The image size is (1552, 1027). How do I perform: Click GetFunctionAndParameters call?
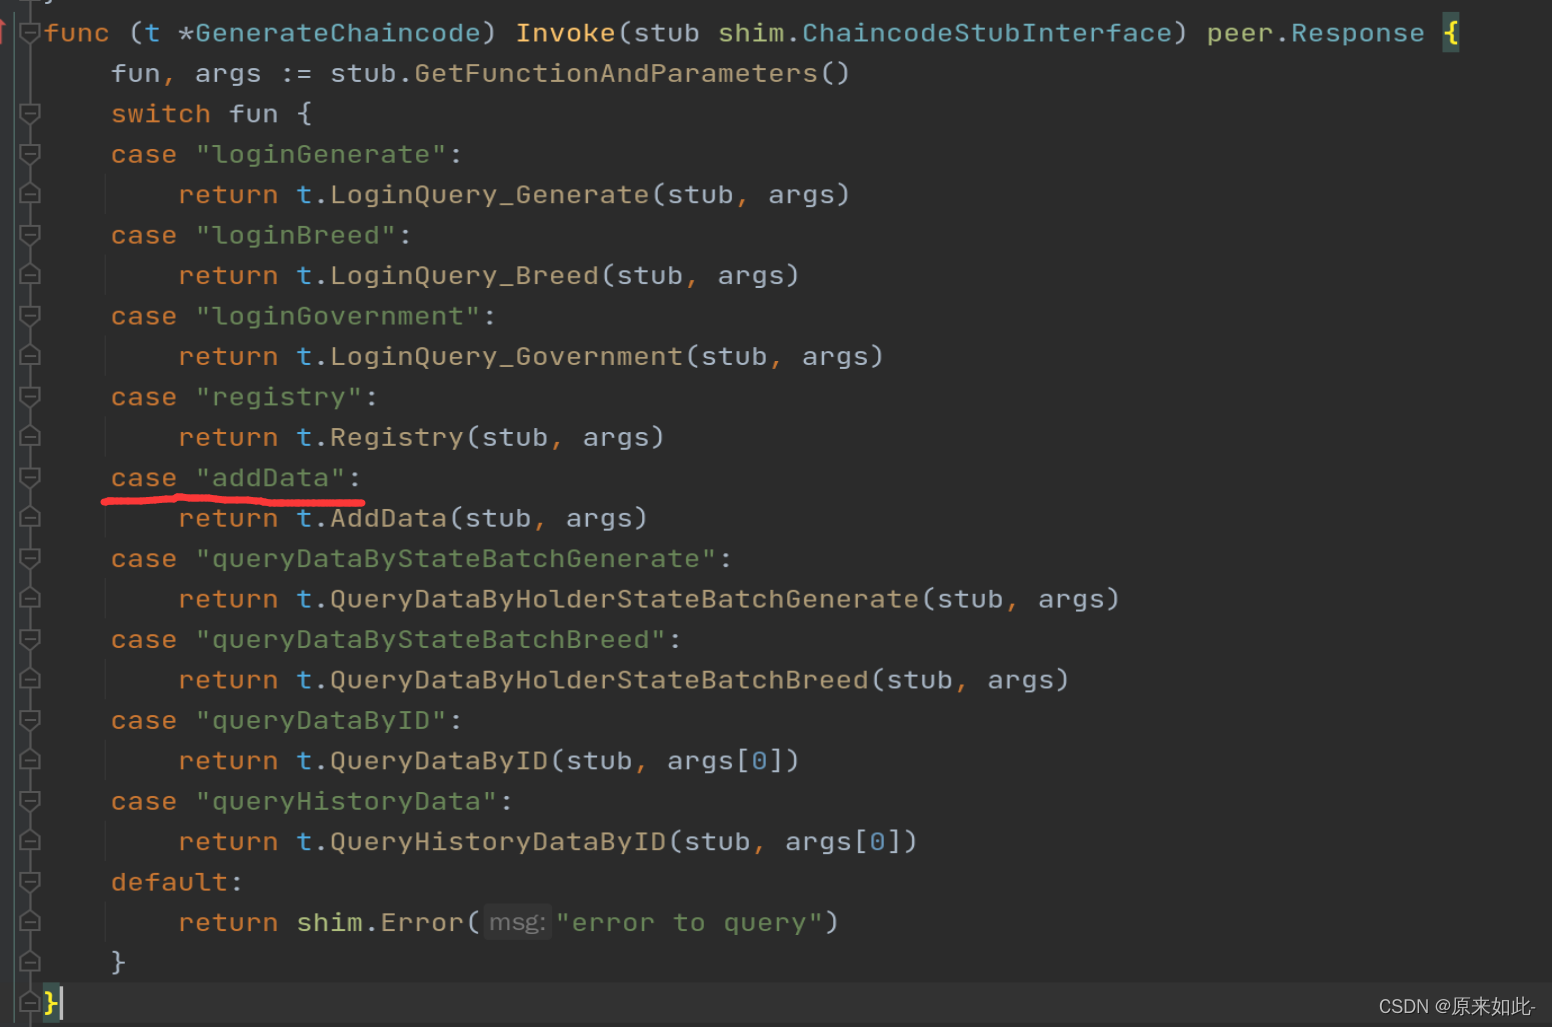tap(615, 73)
